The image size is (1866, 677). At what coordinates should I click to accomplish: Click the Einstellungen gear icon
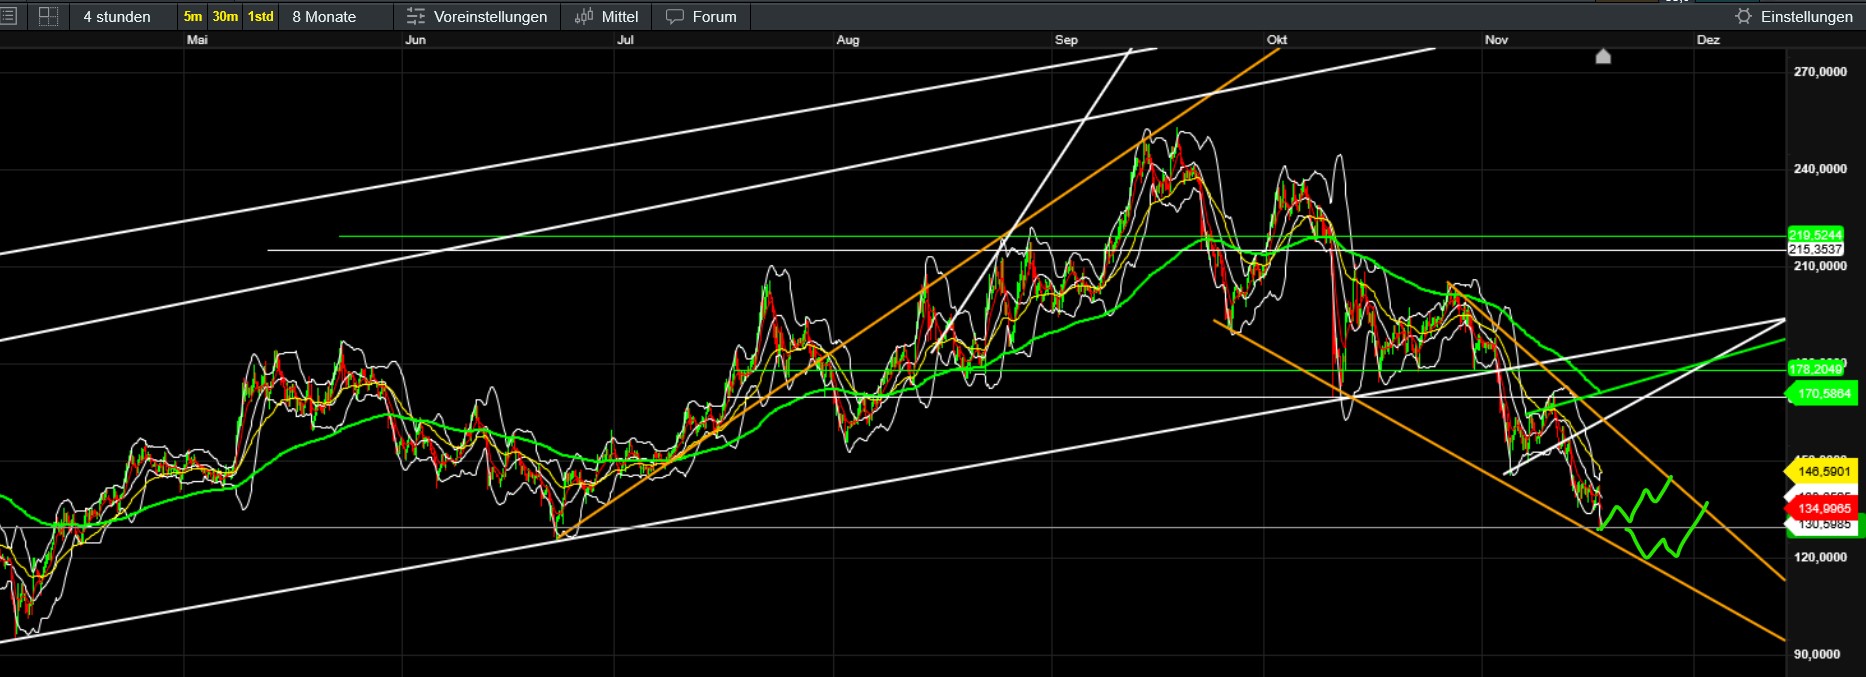(x=1743, y=16)
